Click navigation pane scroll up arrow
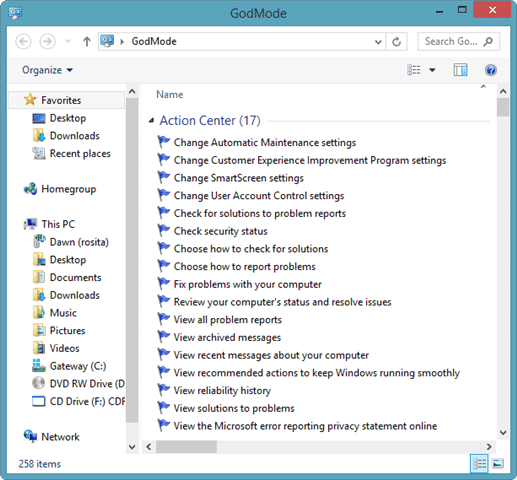Screen dimensions: 517x480 click(x=132, y=91)
